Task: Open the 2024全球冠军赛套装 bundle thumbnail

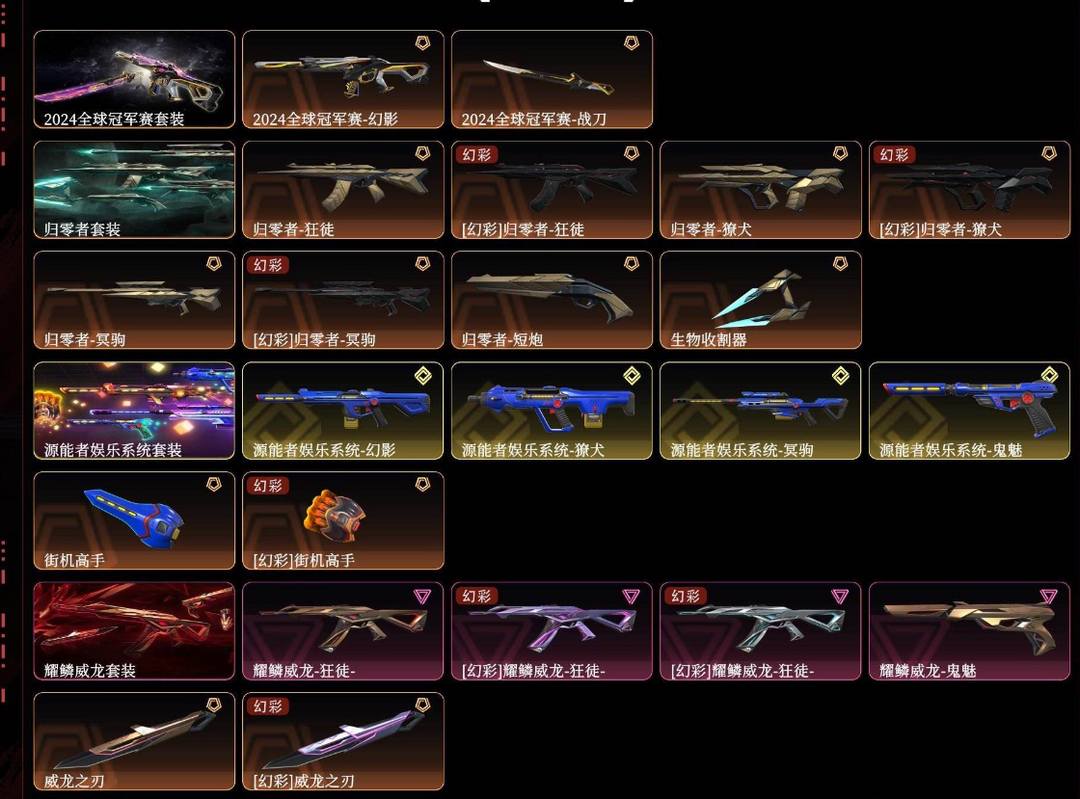Action: (x=134, y=79)
